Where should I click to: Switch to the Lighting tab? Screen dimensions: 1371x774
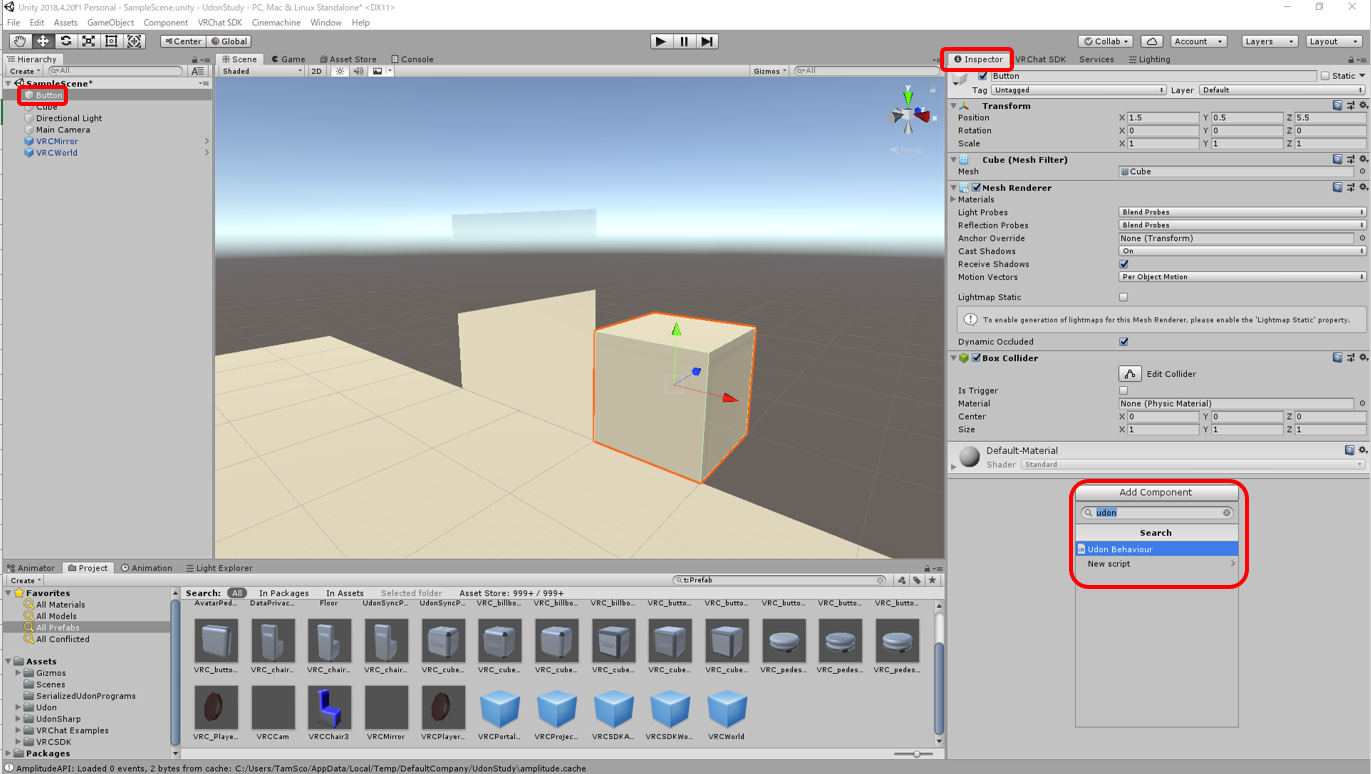(x=1149, y=59)
